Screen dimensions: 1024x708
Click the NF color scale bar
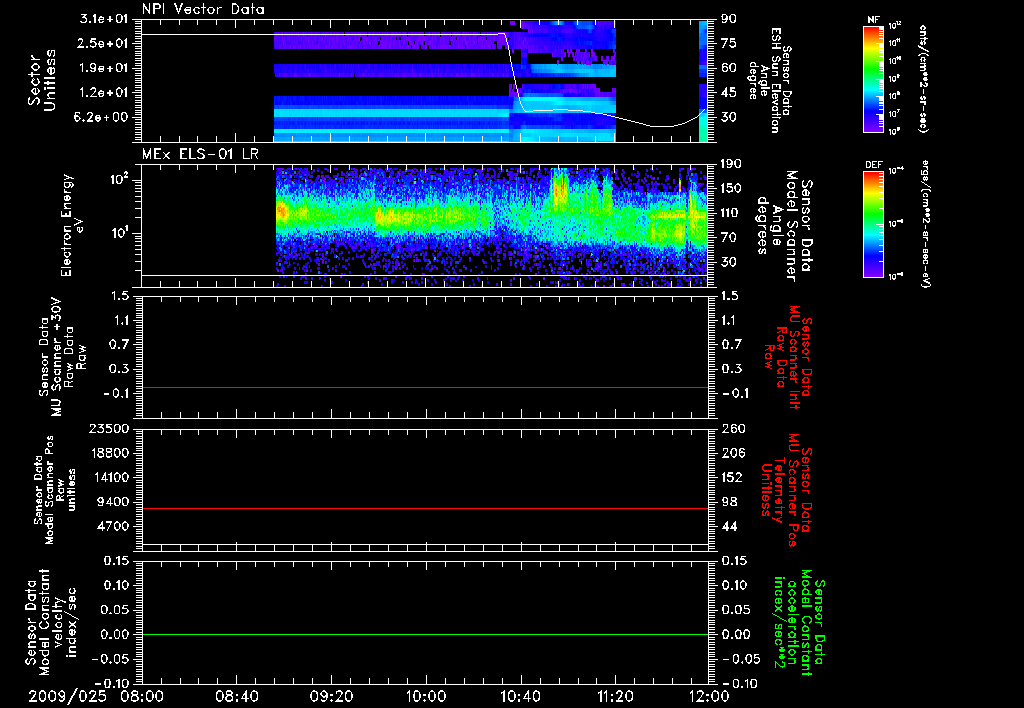click(x=874, y=79)
